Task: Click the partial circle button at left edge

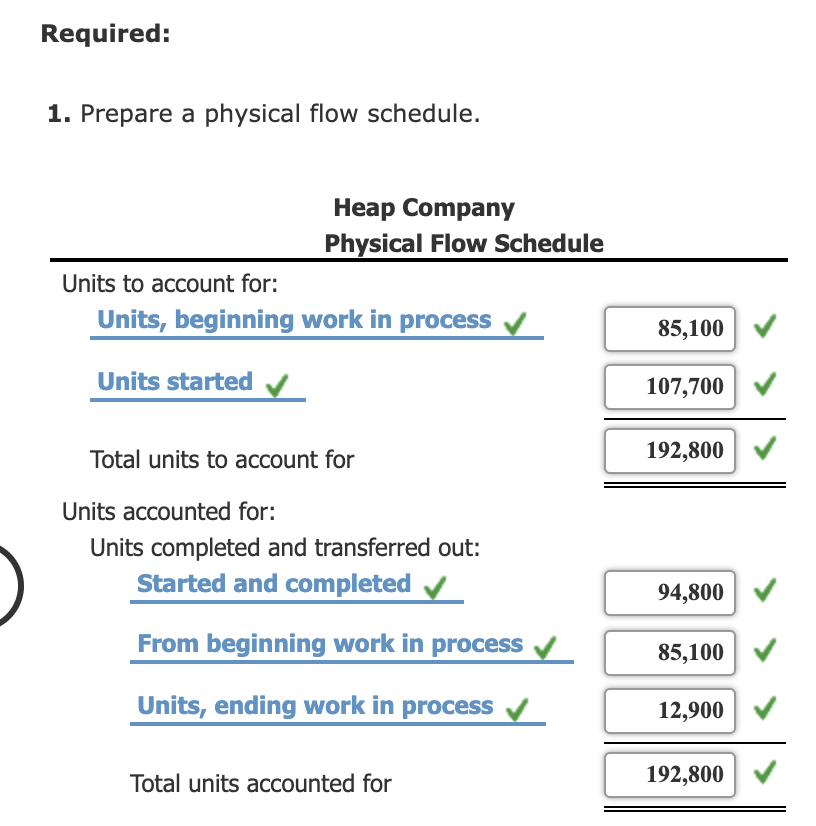Action: click(x=9, y=586)
